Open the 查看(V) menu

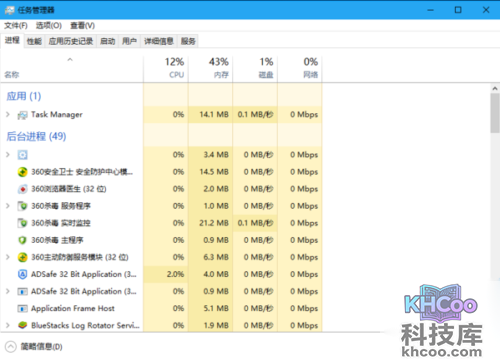(x=82, y=25)
